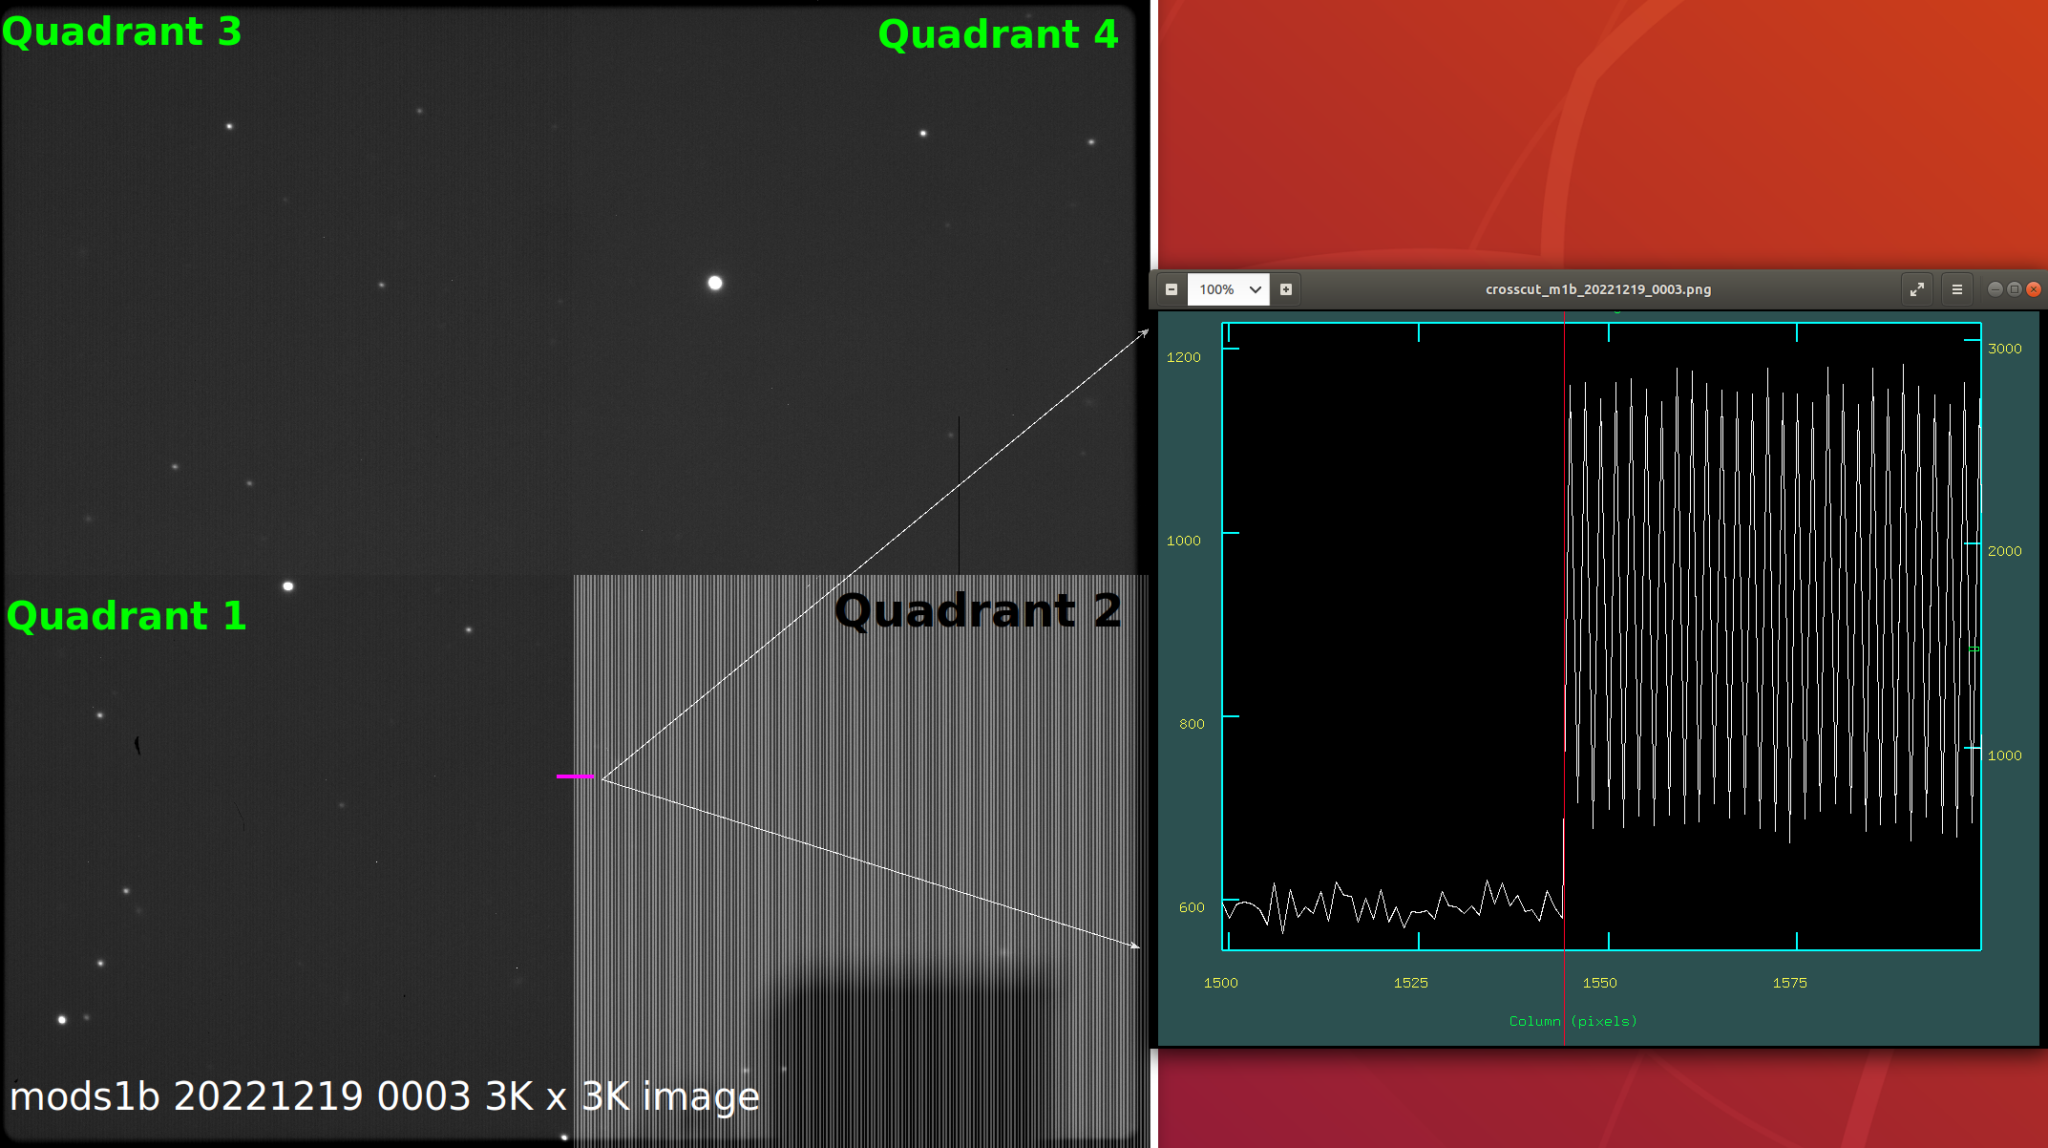Viewport: 2048px width, 1148px height.
Task: Open the 100% zoom level dropdown
Action: coord(1229,290)
